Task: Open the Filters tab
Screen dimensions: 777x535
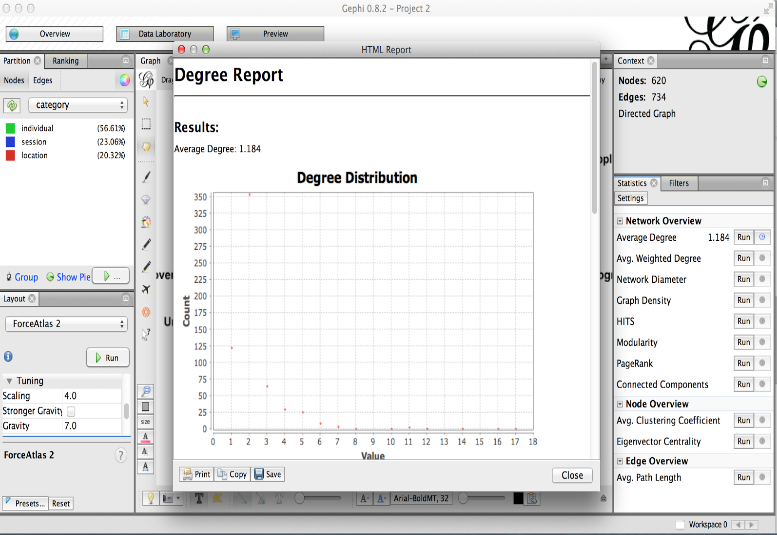Action: (x=679, y=183)
